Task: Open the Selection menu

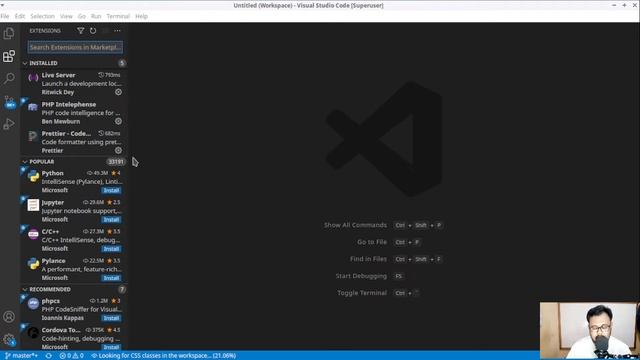Action: tap(42, 16)
